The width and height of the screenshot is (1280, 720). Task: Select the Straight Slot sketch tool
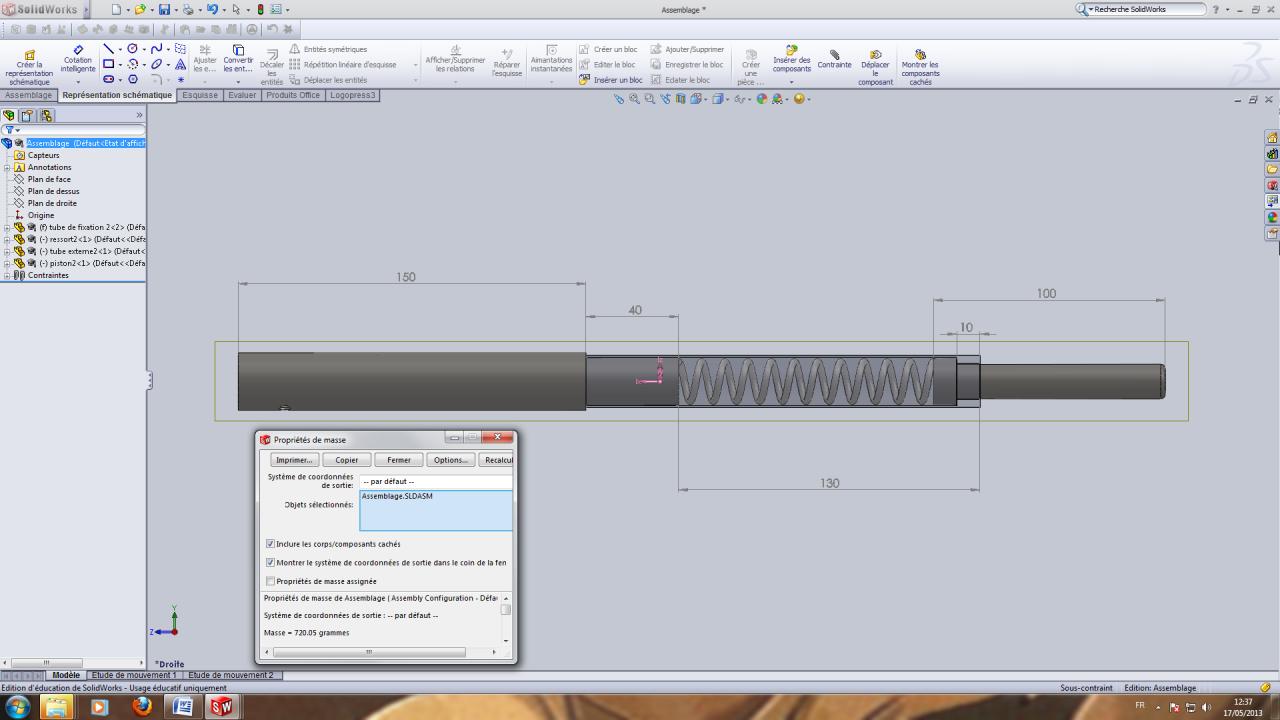(108, 79)
